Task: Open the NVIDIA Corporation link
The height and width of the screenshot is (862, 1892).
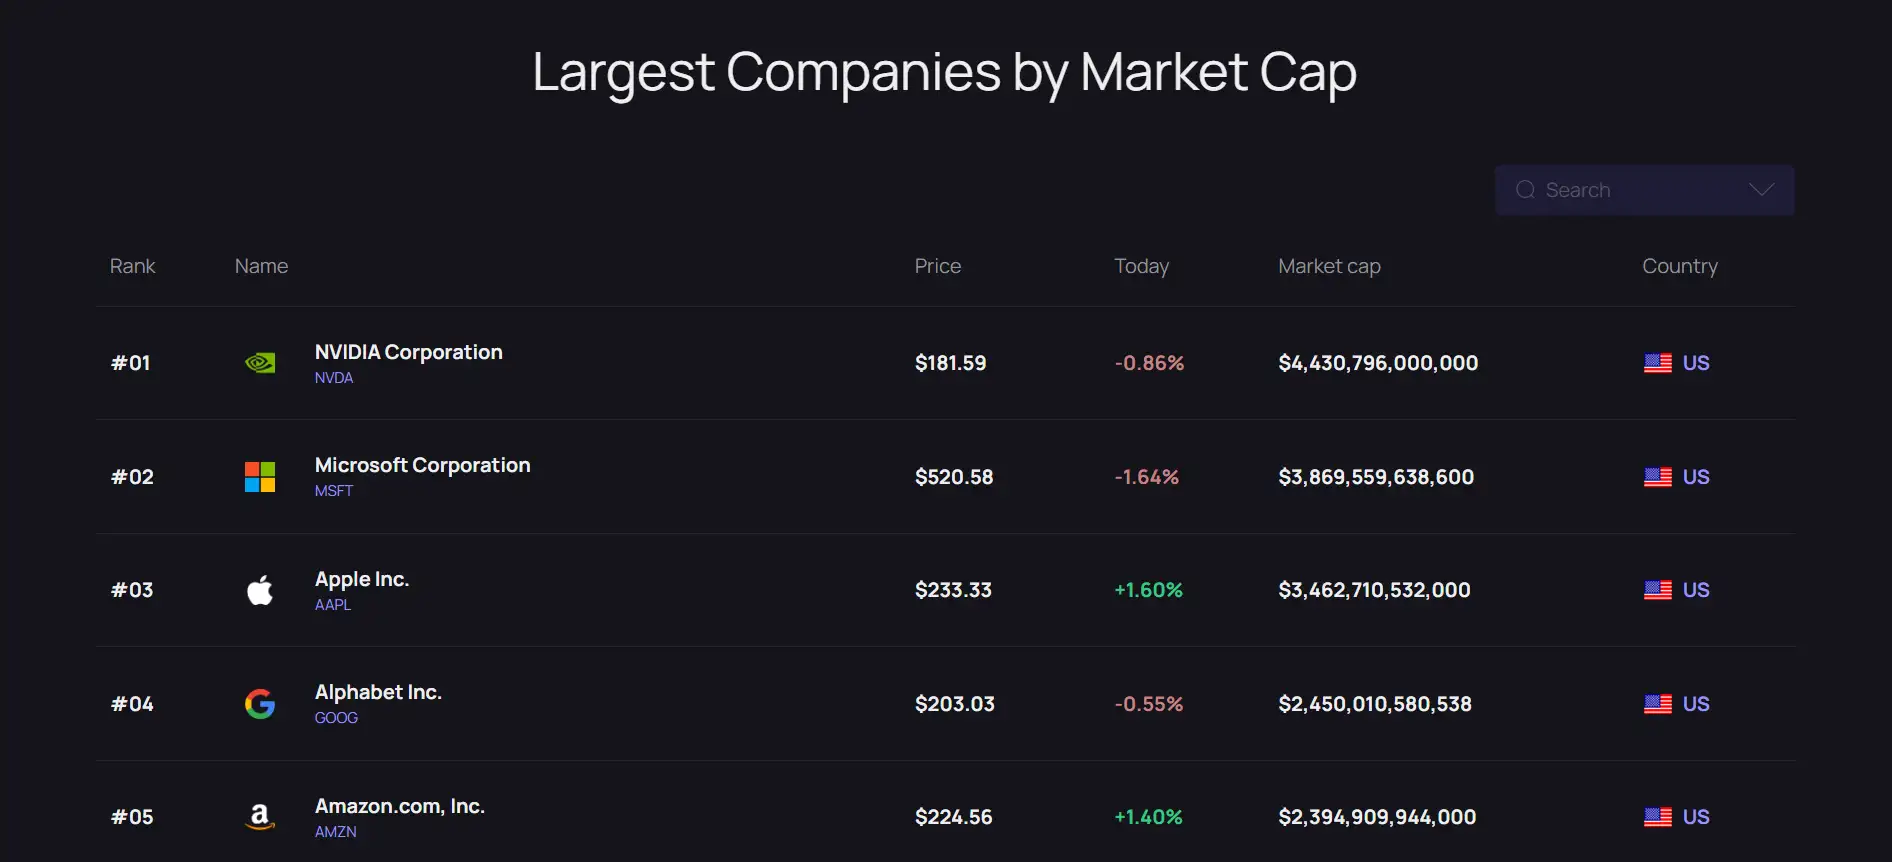Action: [x=408, y=352]
